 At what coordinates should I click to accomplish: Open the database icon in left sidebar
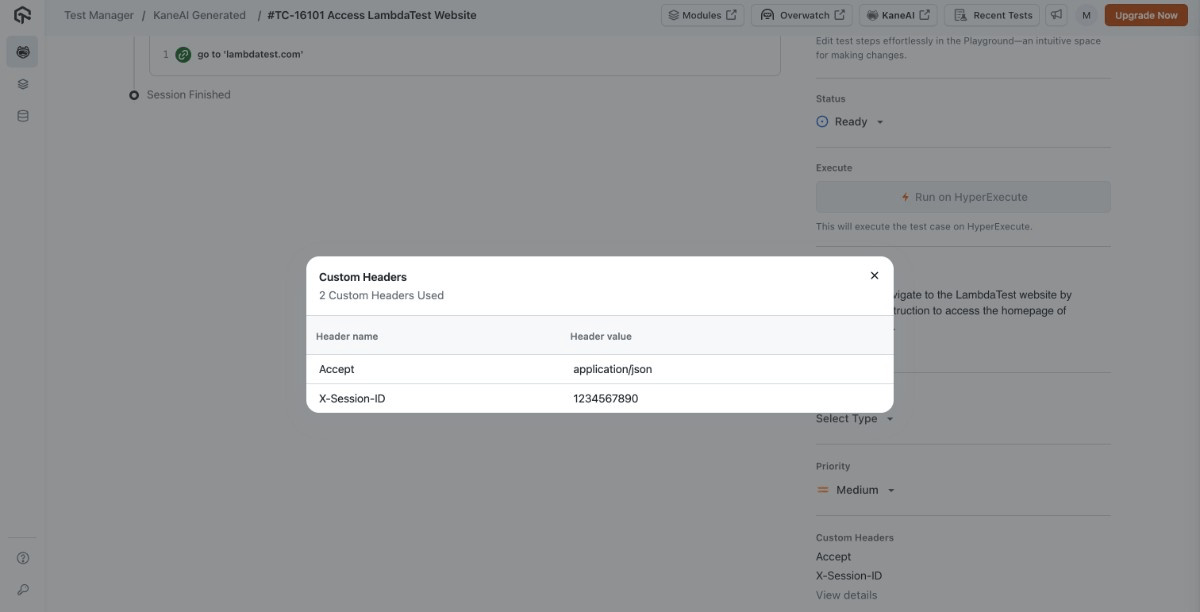(22, 114)
